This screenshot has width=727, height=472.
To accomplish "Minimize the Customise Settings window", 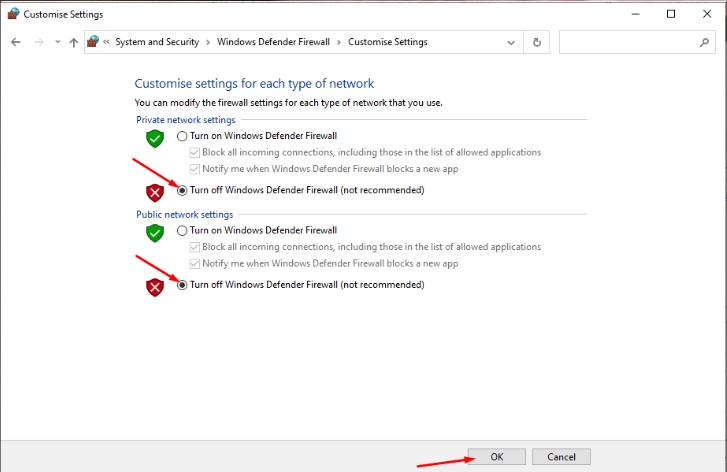I will click(635, 14).
